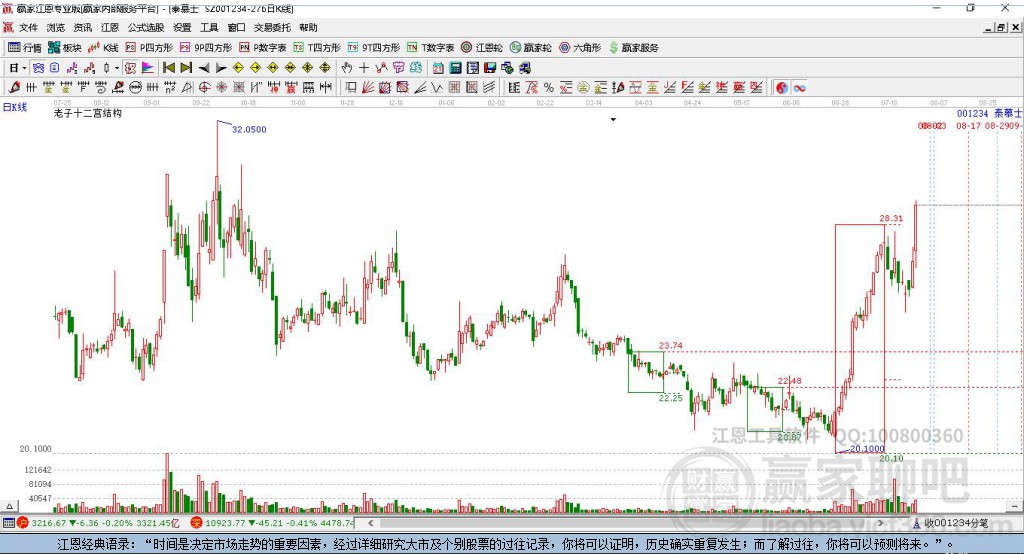Select the n² time cycle tool
This screenshot has width=1024, height=554.
pyautogui.click(x=170, y=88)
